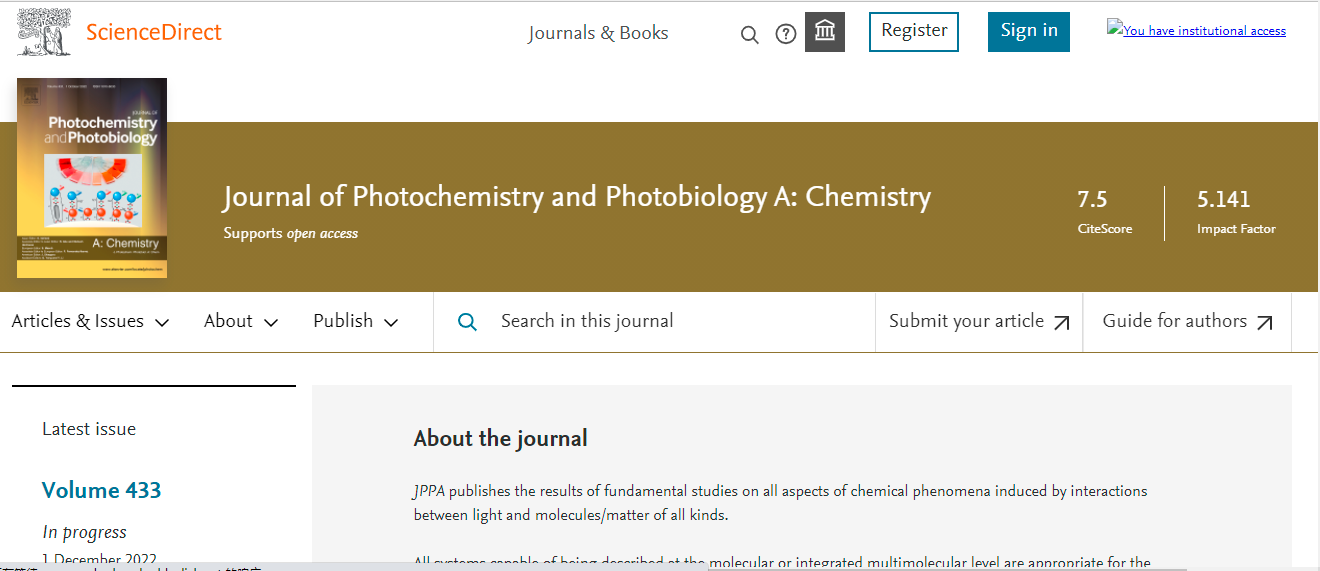Screen dimensions: 1320x571
Task: Open the Publish dropdown menu
Action: 355,321
